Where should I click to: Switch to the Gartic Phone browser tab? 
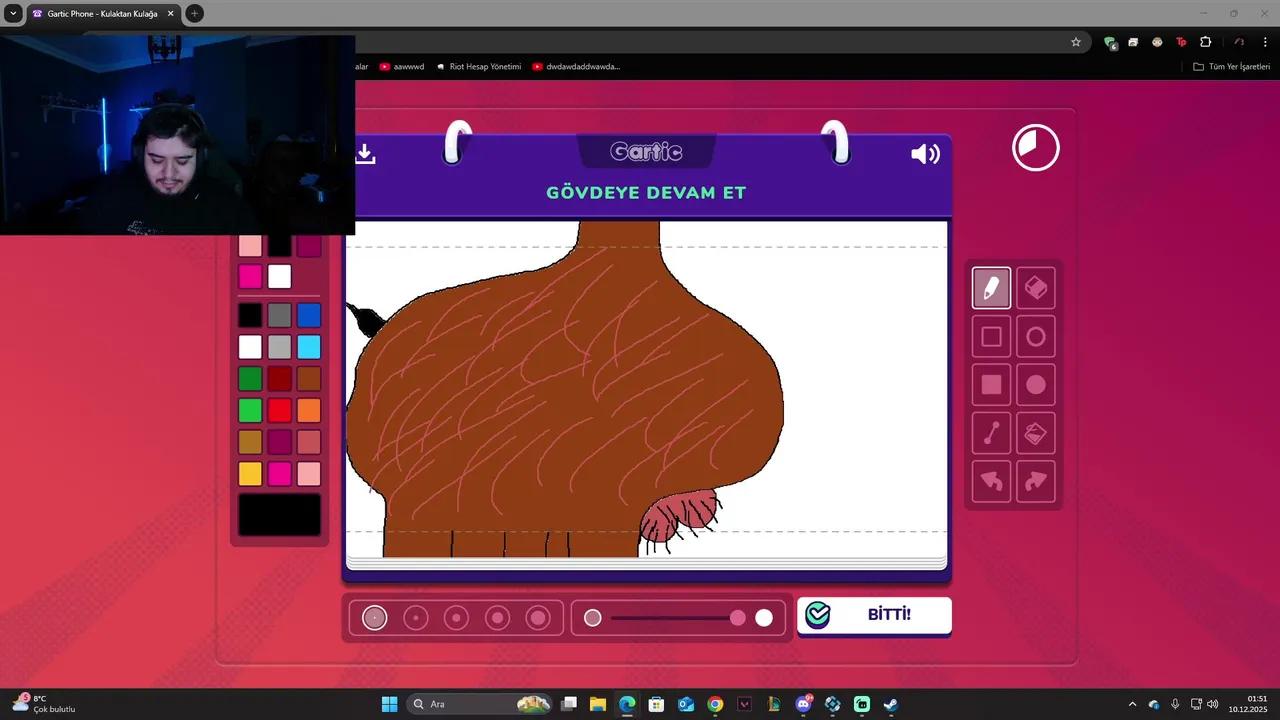100,13
